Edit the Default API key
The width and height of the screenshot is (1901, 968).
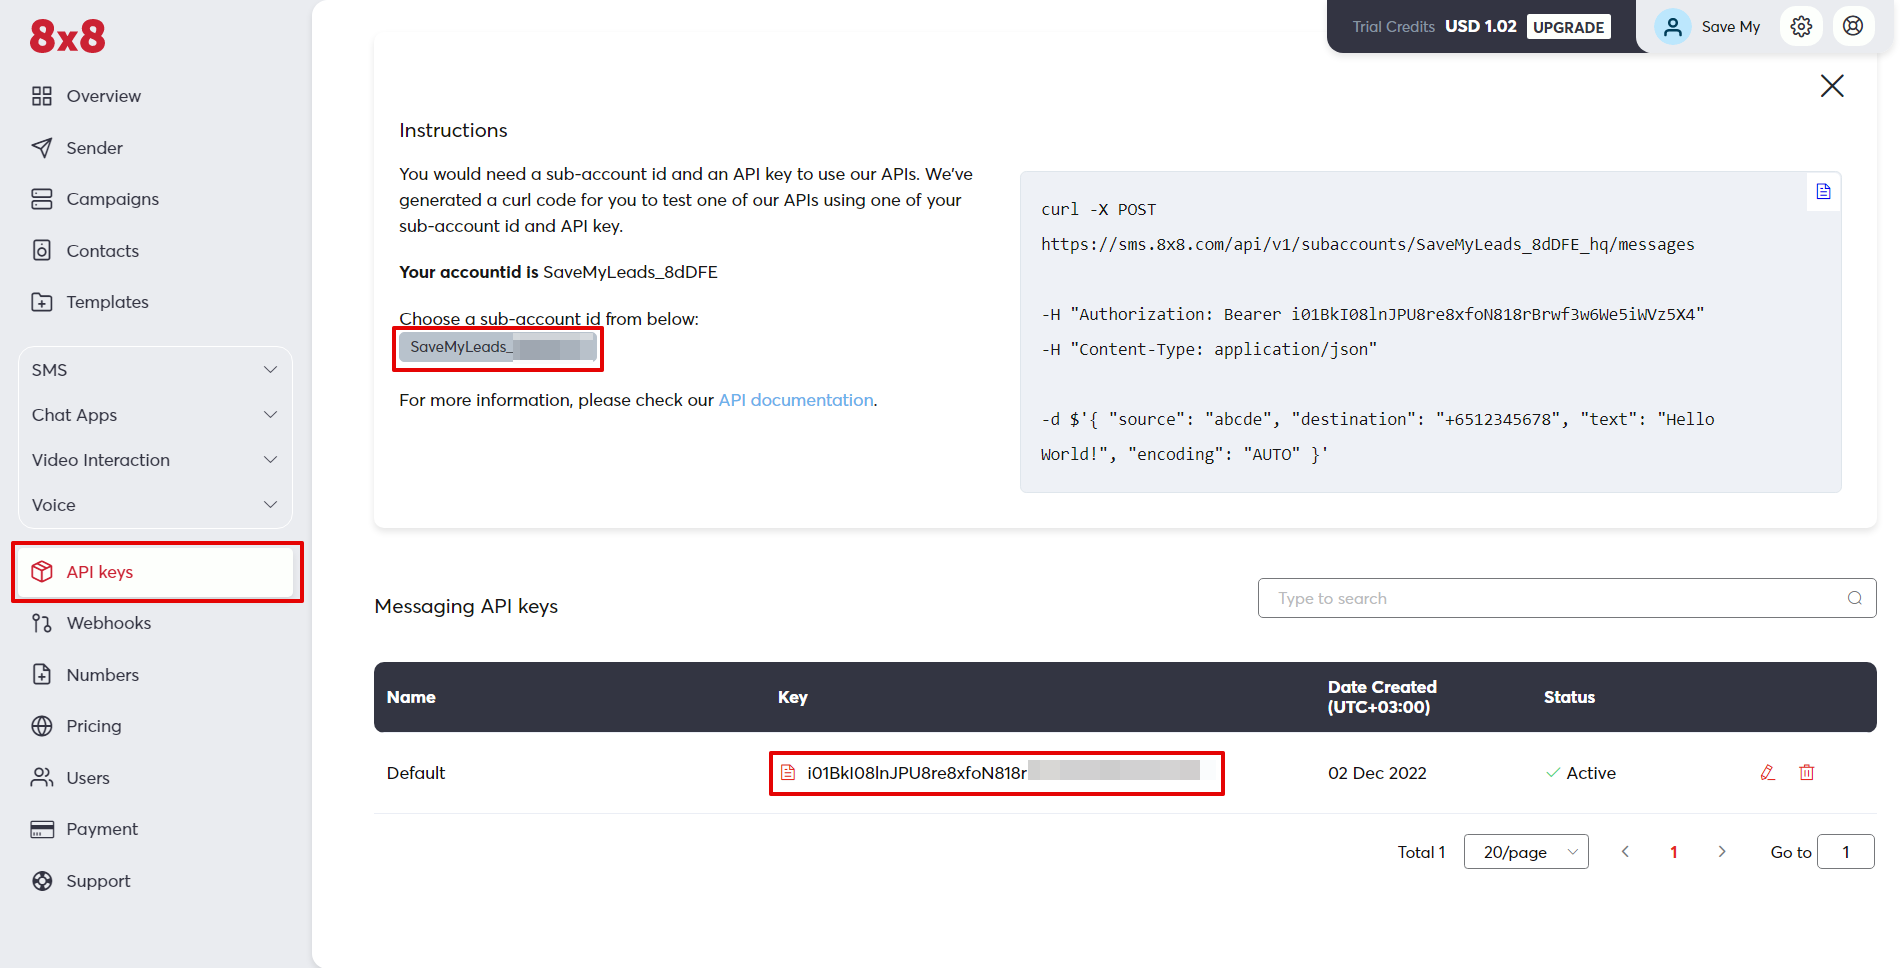[1768, 772]
